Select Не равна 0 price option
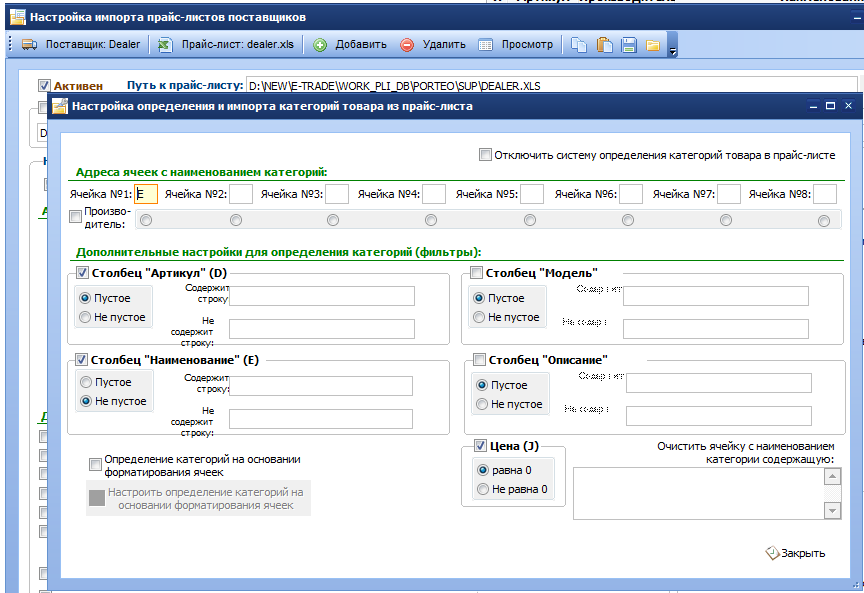Viewport: 864px width, 593px height. click(x=483, y=489)
